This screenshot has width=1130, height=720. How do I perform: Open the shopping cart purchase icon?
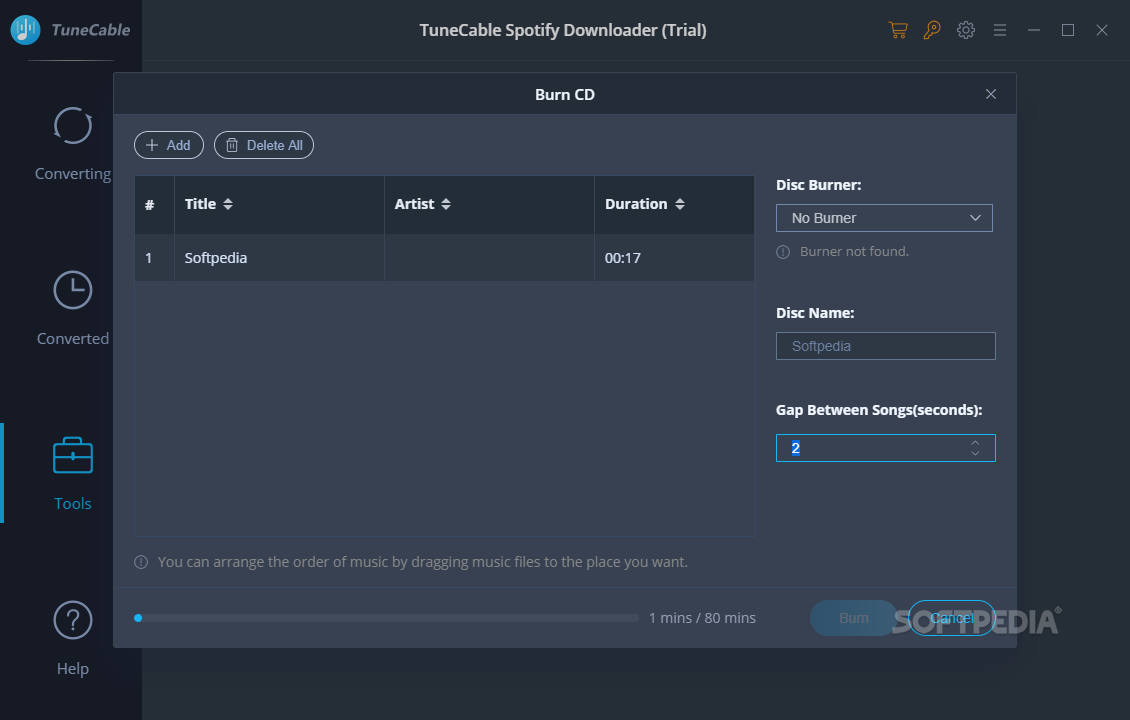[898, 30]
